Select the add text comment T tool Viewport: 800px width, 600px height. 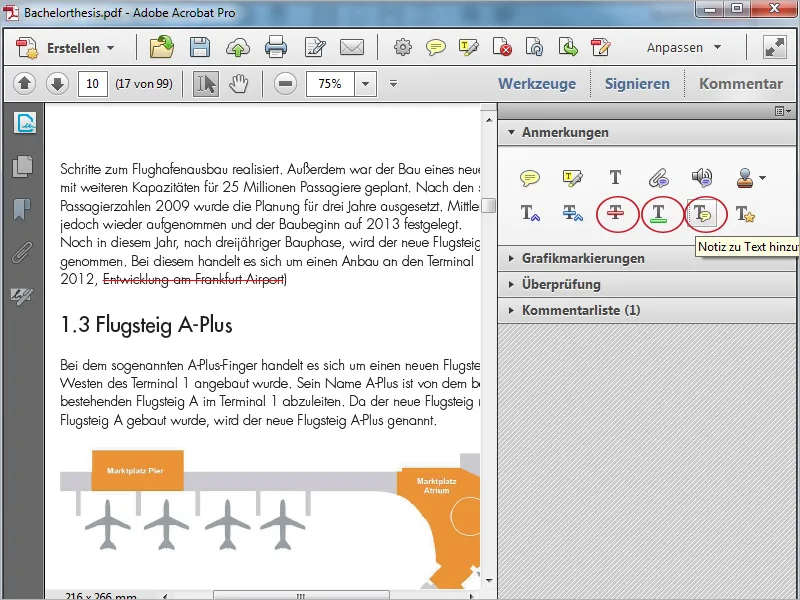click(x=615, y=178)
